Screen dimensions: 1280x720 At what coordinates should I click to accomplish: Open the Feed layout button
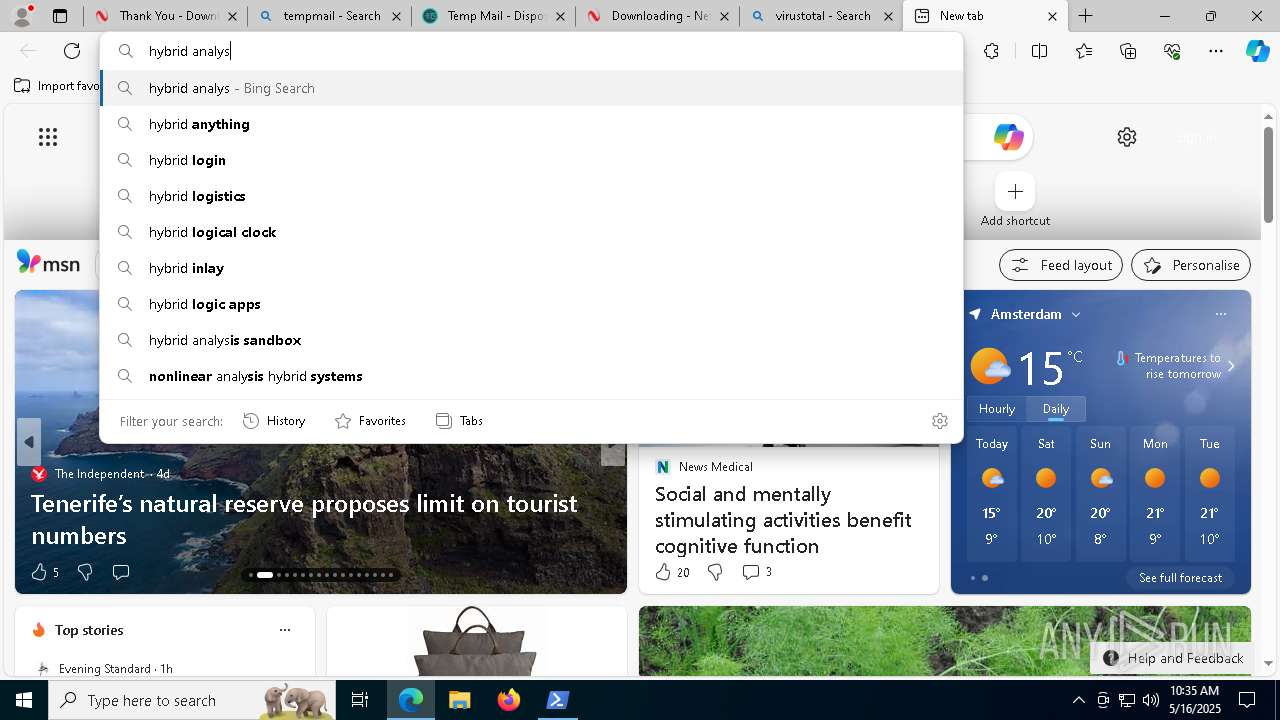tap(1061, 265)
